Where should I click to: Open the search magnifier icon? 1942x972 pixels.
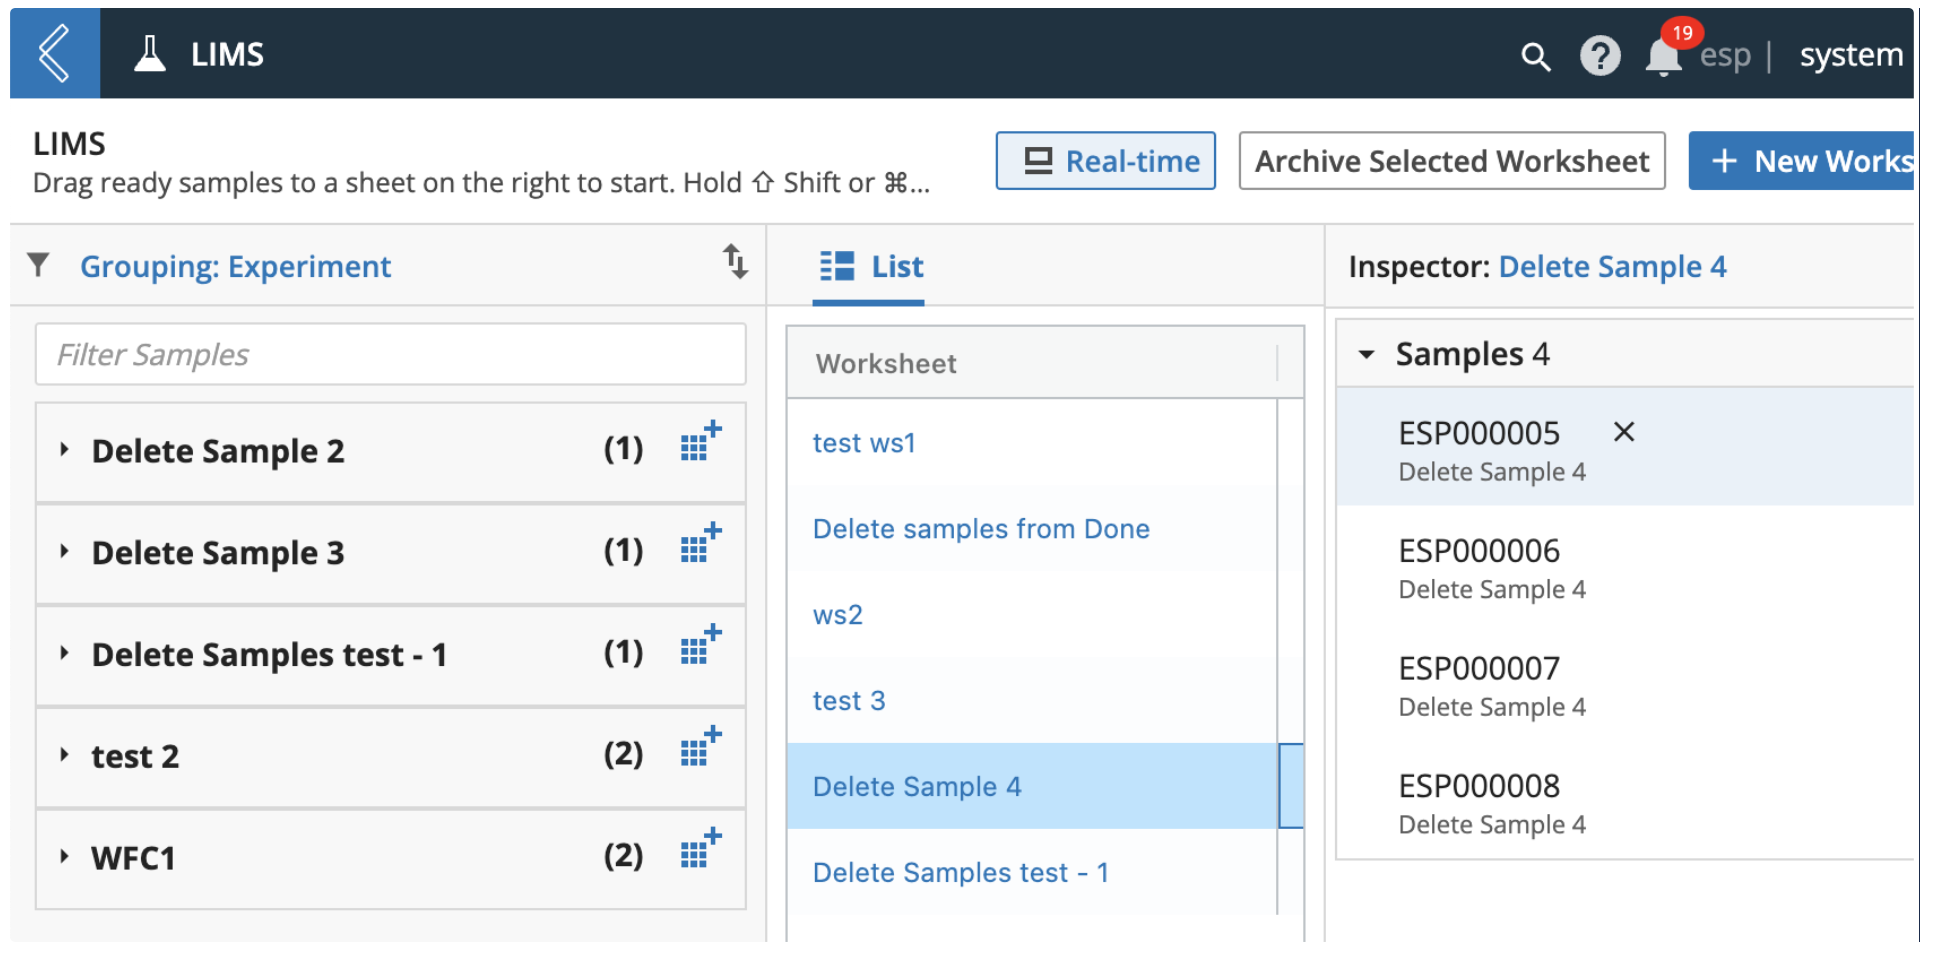click(x=1535, y=56)
